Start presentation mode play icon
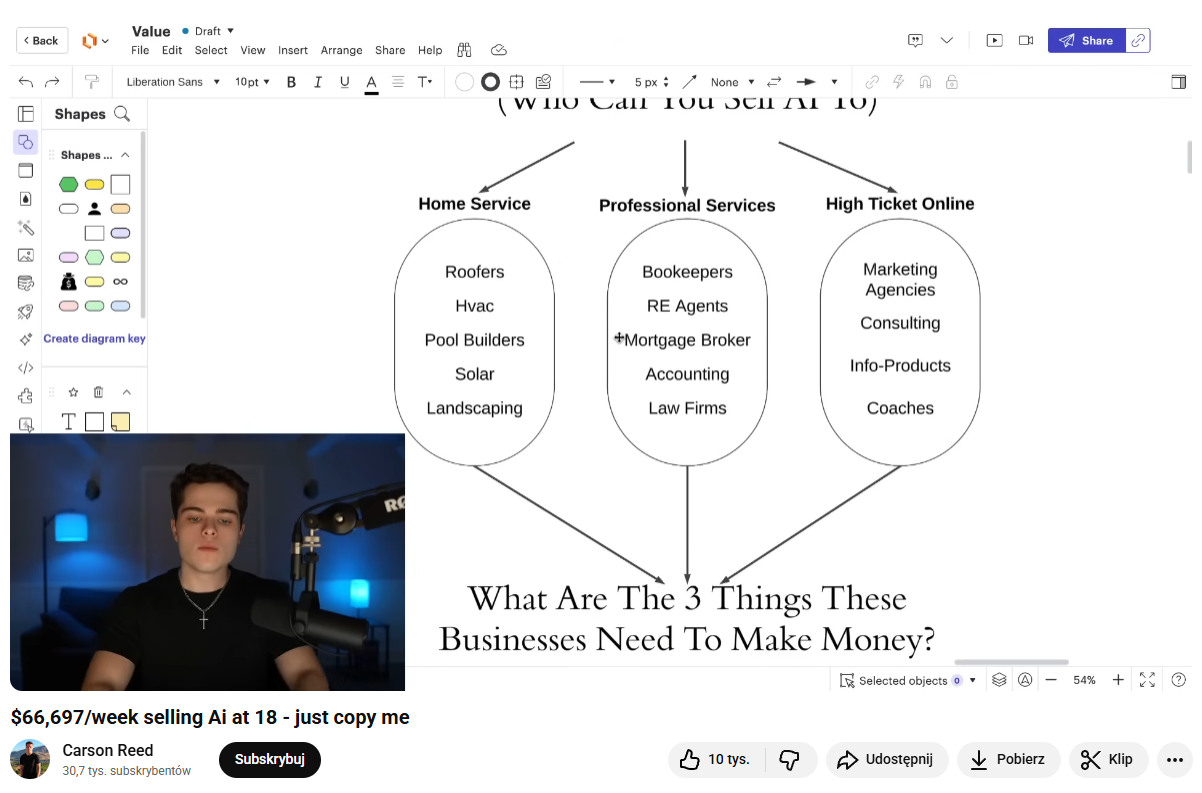Screen dimensions: 1202x793 coord(994,40)
